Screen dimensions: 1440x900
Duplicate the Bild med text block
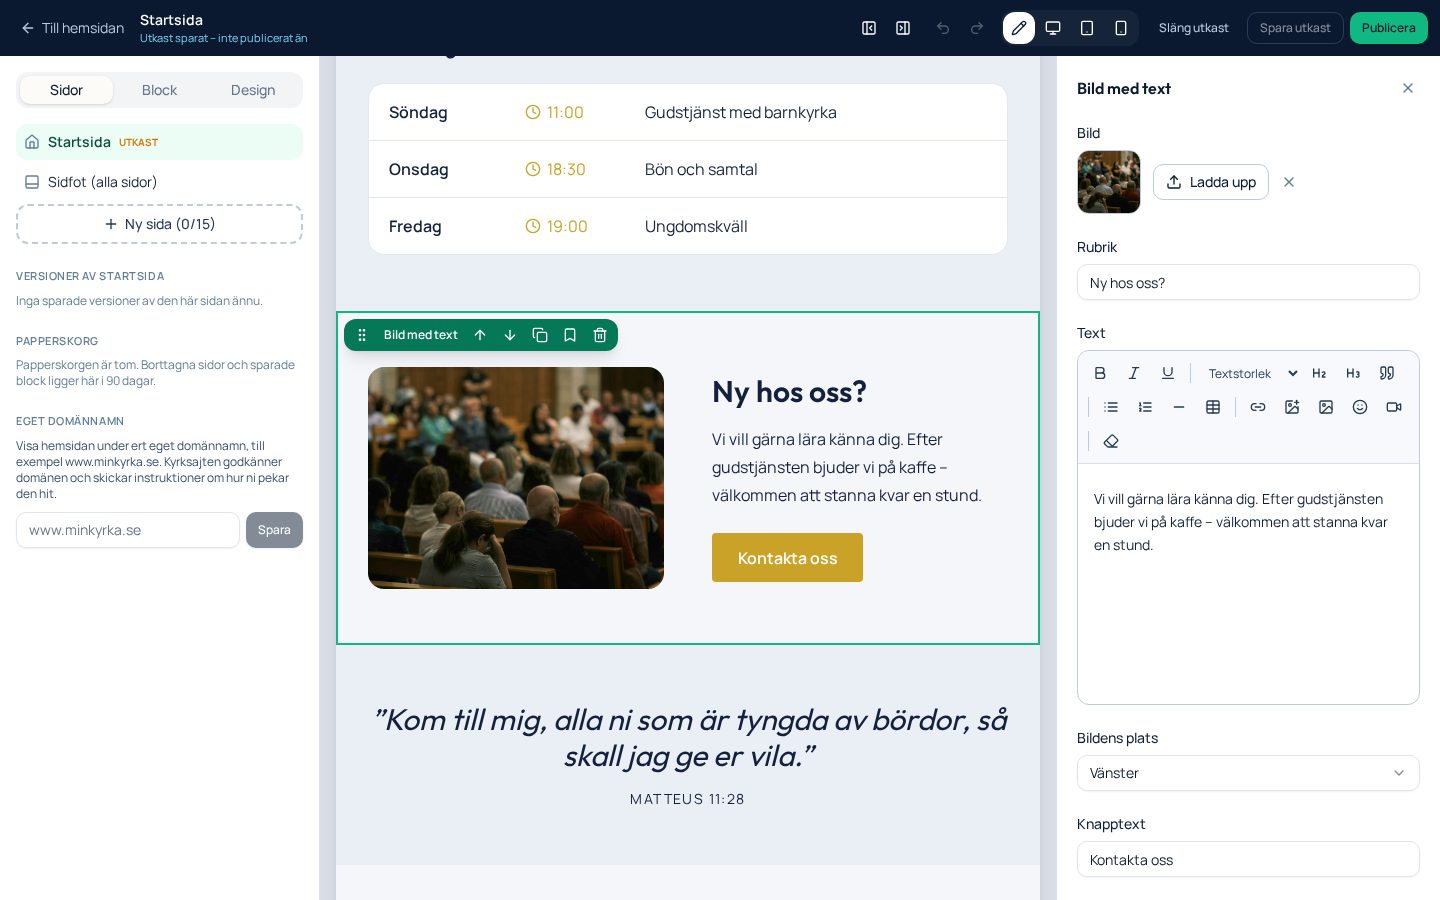pos(540,335)
